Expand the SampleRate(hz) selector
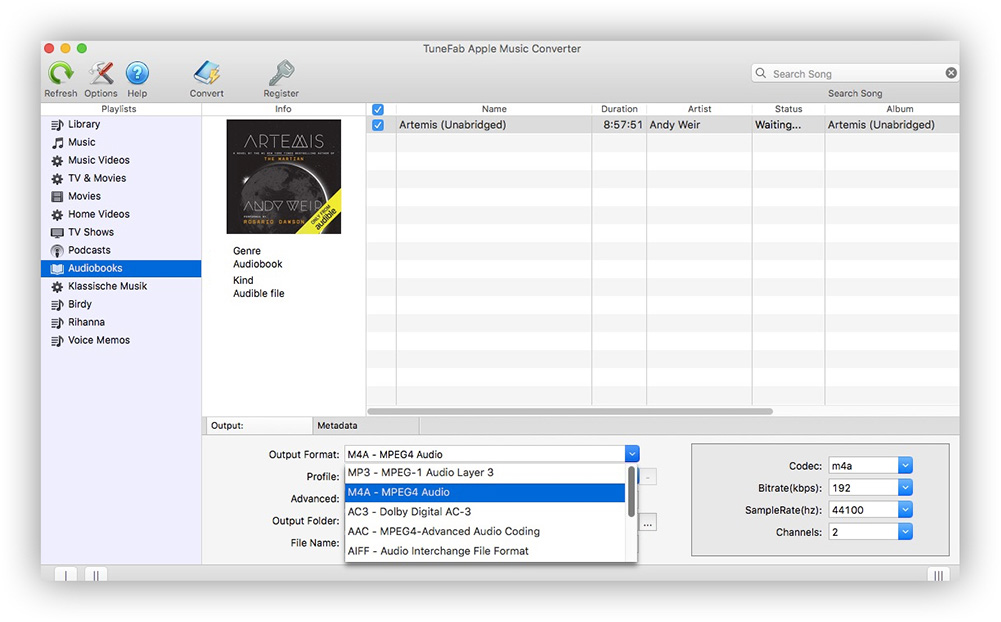 tap(903, 508)
